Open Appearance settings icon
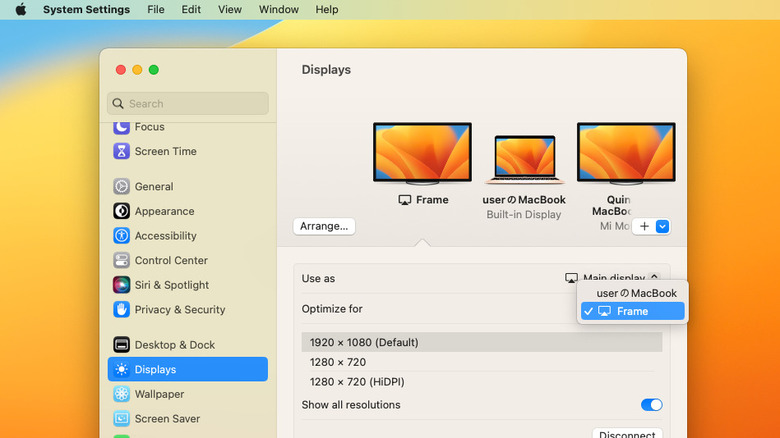Screen dimensions: 780x438 point(121,211)
